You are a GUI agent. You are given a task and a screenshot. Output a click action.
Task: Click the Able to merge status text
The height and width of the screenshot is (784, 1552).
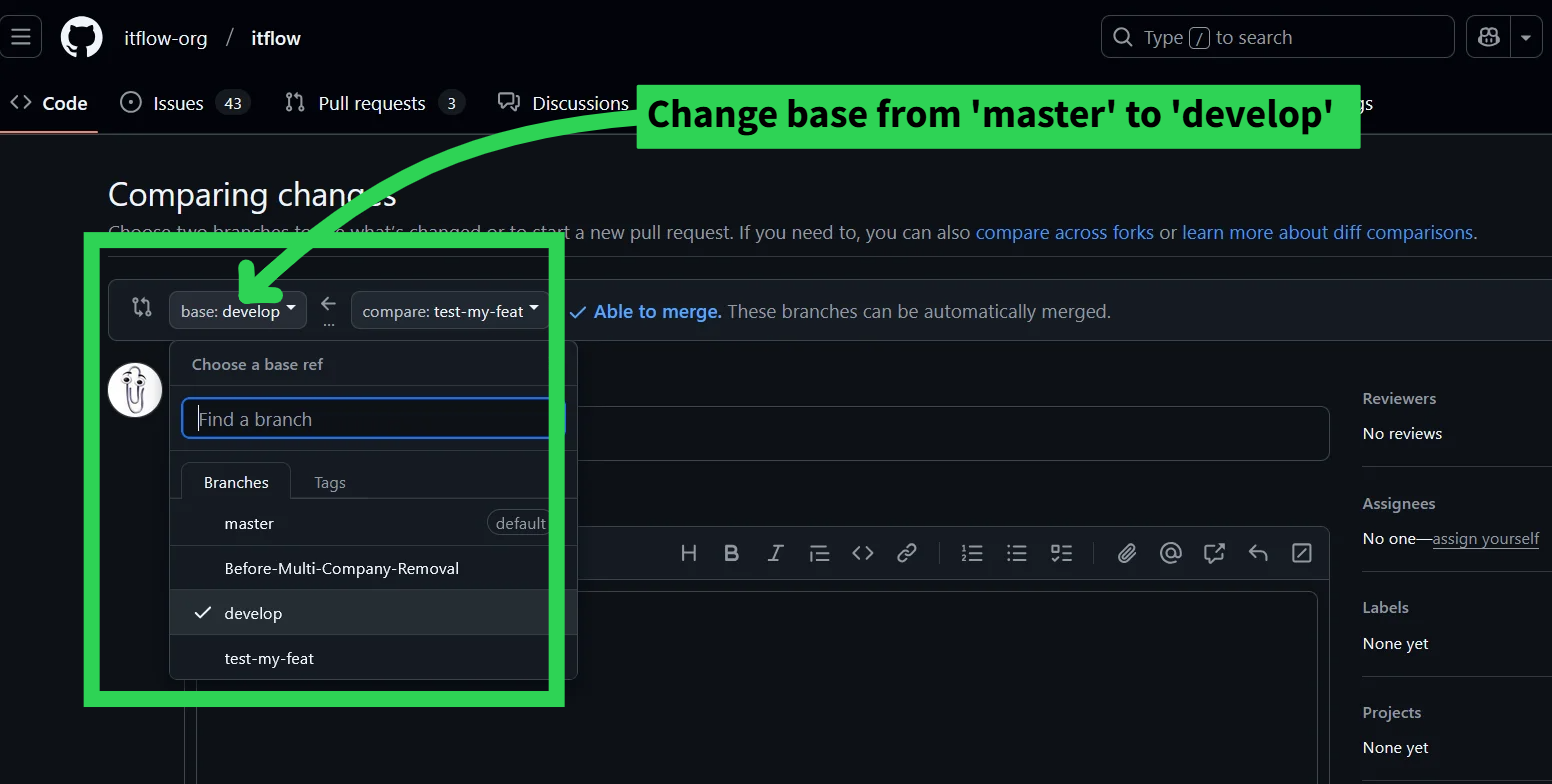click(657, 312)
